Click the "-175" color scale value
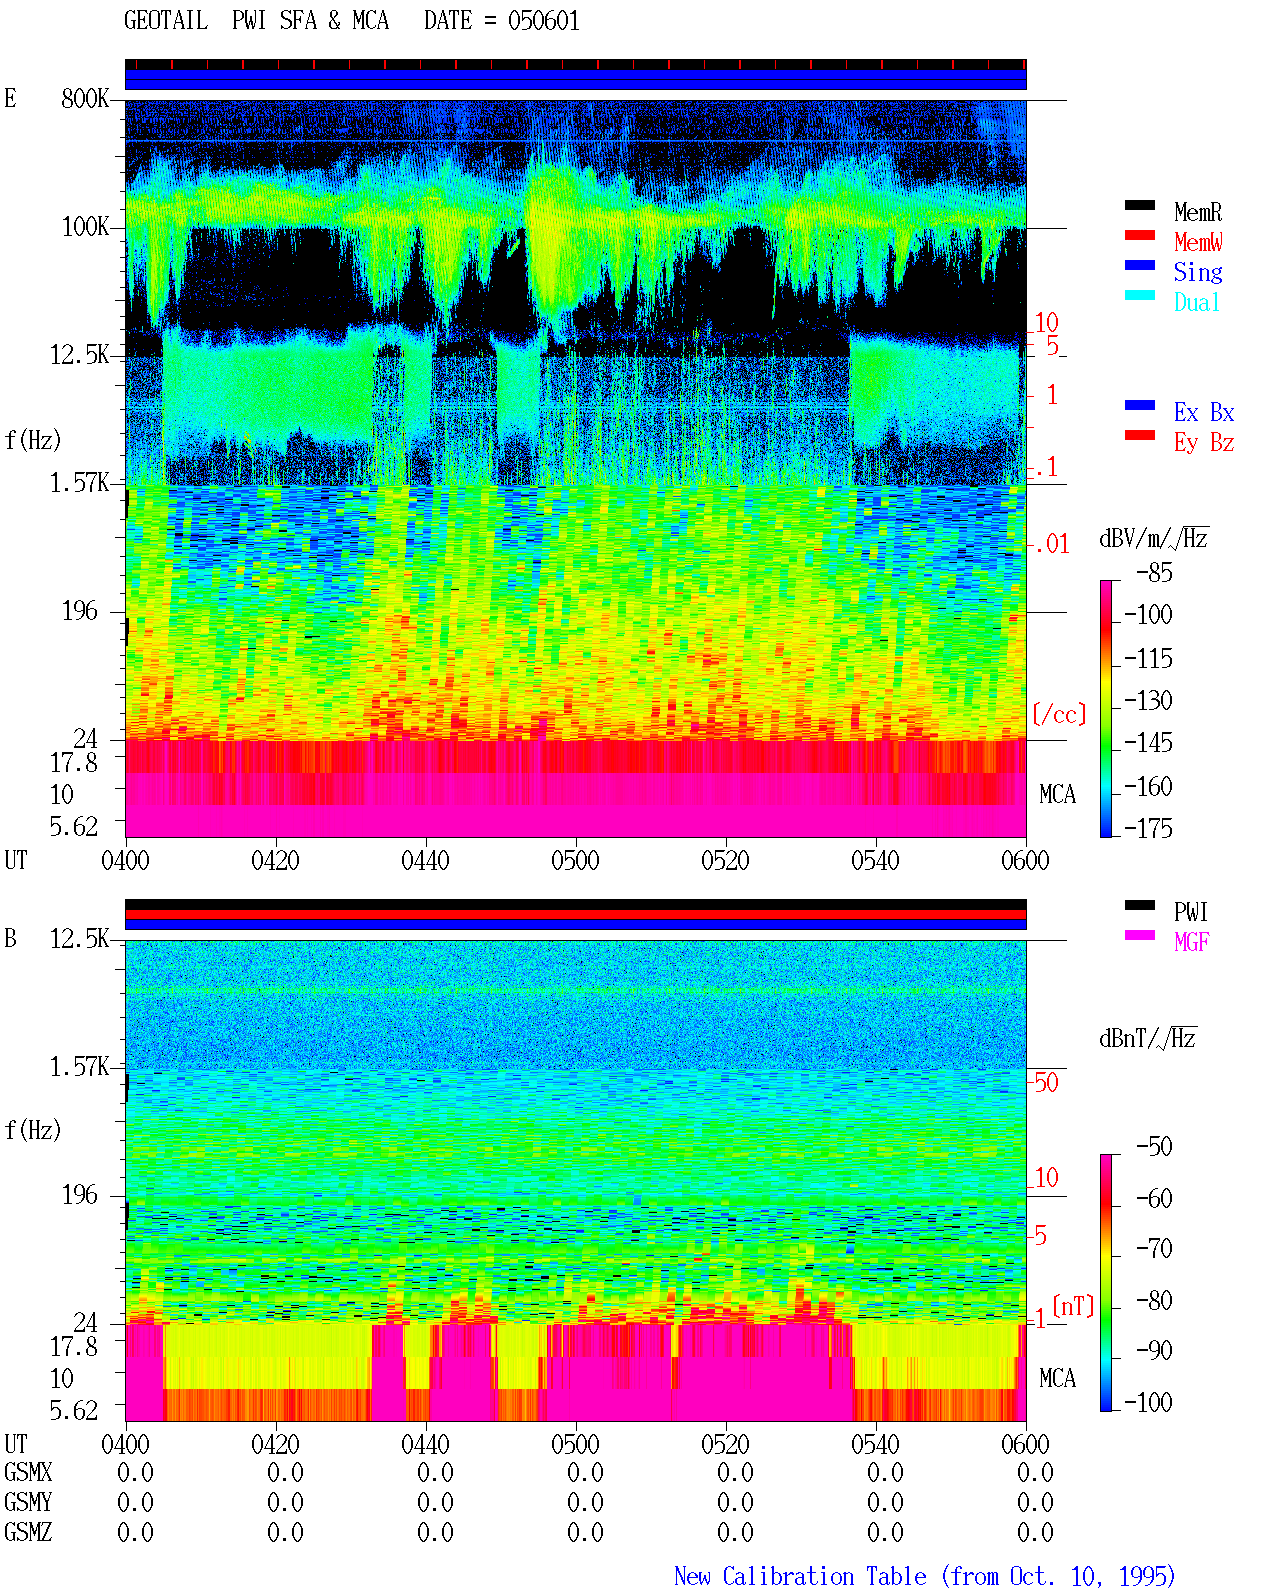The image size is (1280, 1593). point(1148,829)
